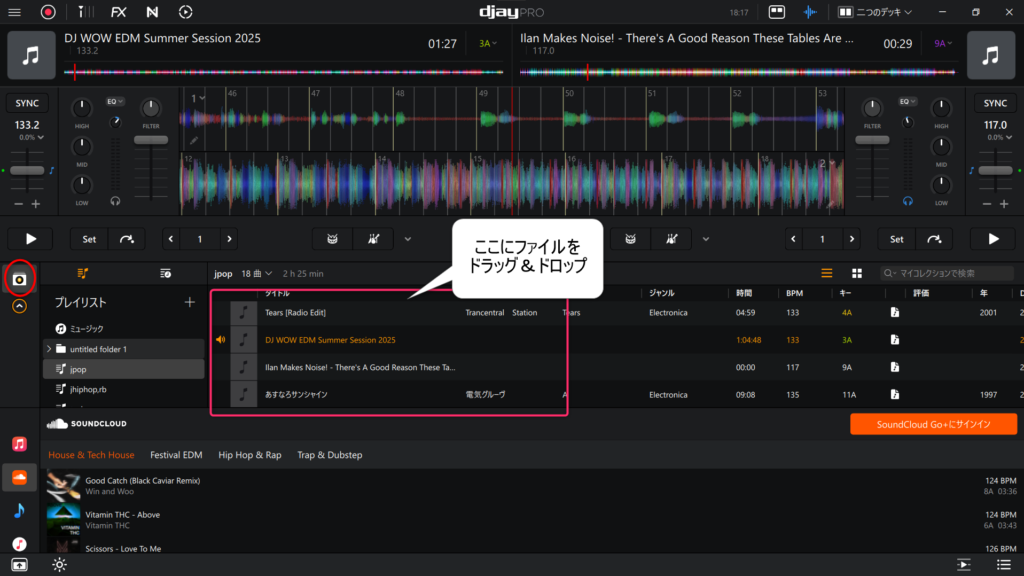The height and width of the screenshot is (576, 1024).
Task: Click the SoundCloud Go+ sign-in button
Action: tap(933, 425)
